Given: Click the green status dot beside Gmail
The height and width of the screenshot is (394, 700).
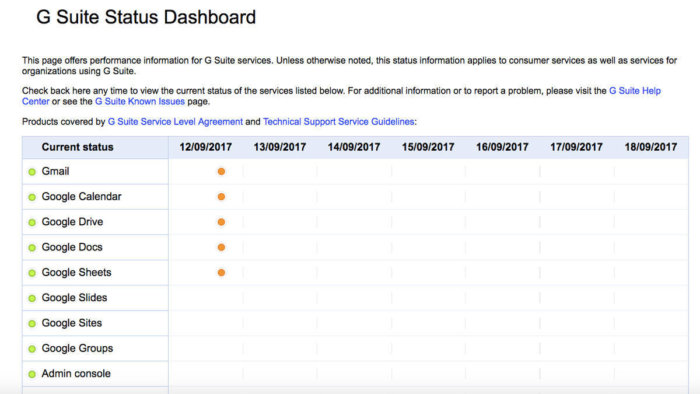Looking at the screenshot, I should pos(32,172).
